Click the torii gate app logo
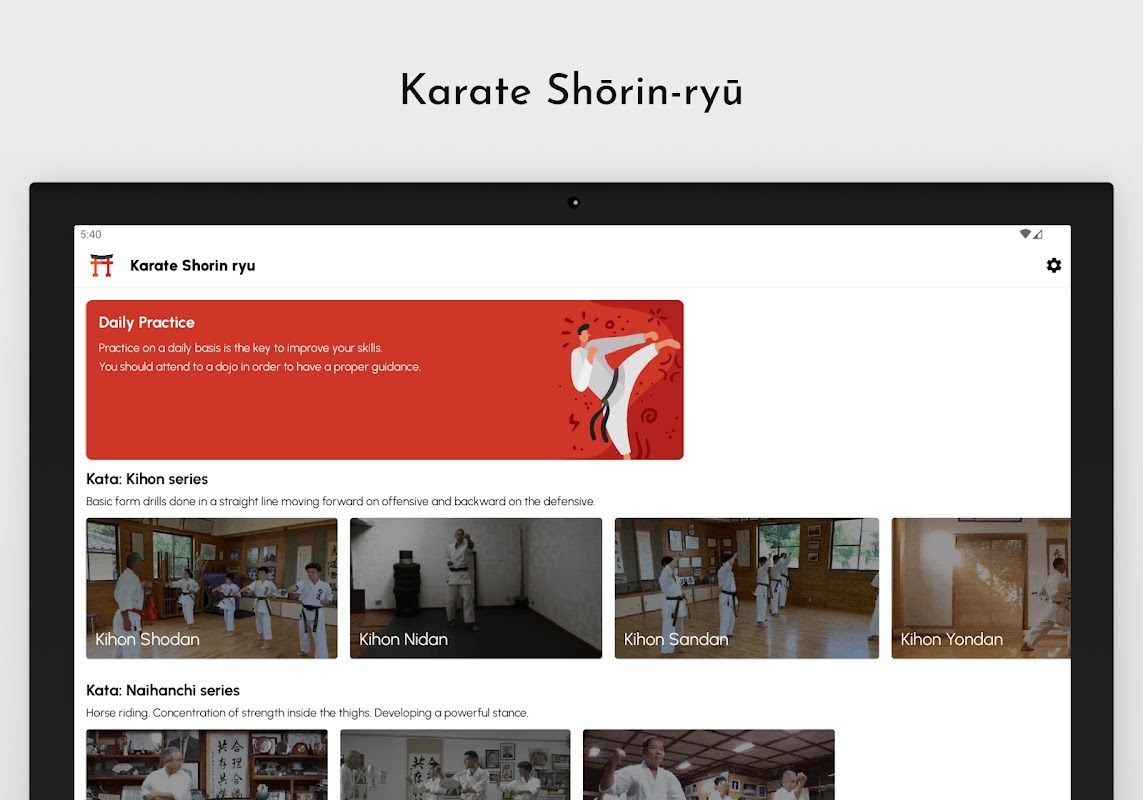This screenshot has width=1143, height=800. 102,265
